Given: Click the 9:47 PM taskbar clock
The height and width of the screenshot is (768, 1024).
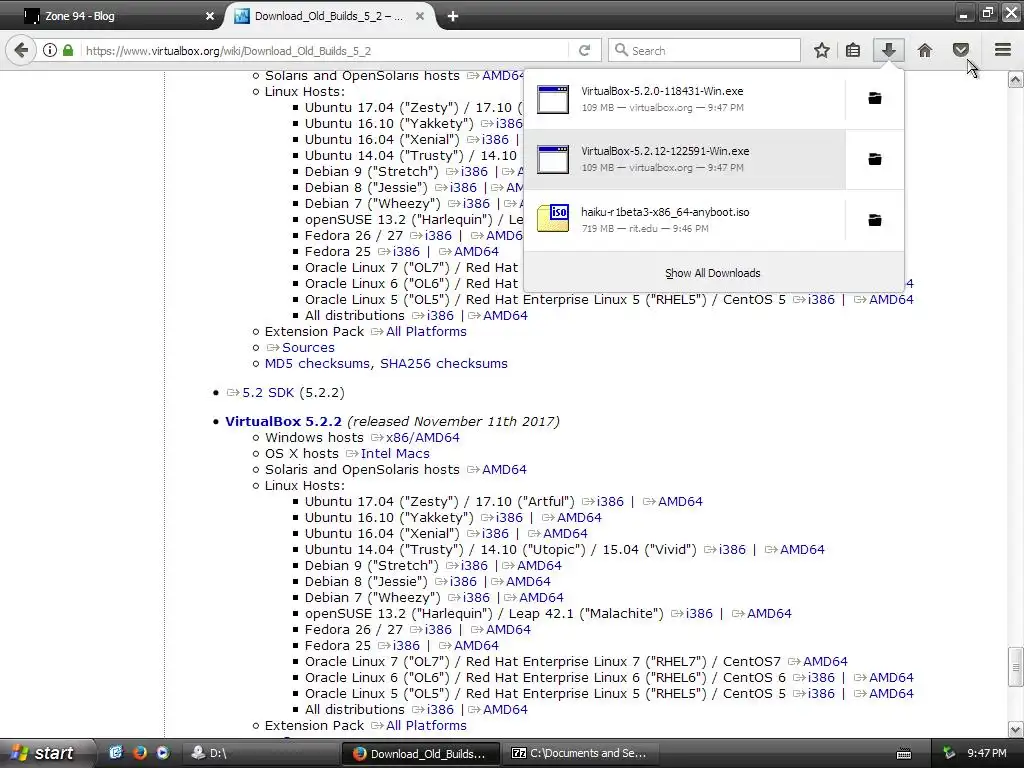Looking at the screenshot, I should pos(987,754).
